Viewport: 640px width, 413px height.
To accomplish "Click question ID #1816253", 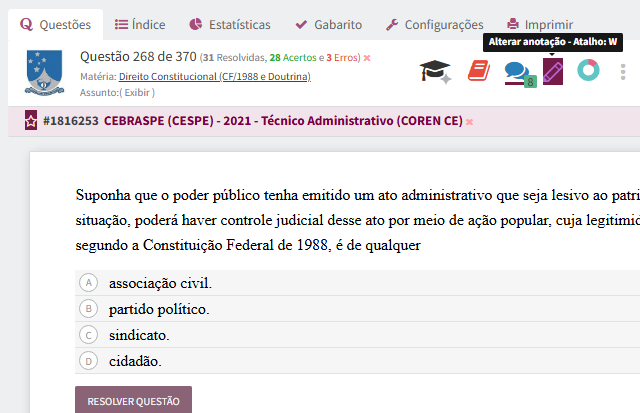I will 71,121.
